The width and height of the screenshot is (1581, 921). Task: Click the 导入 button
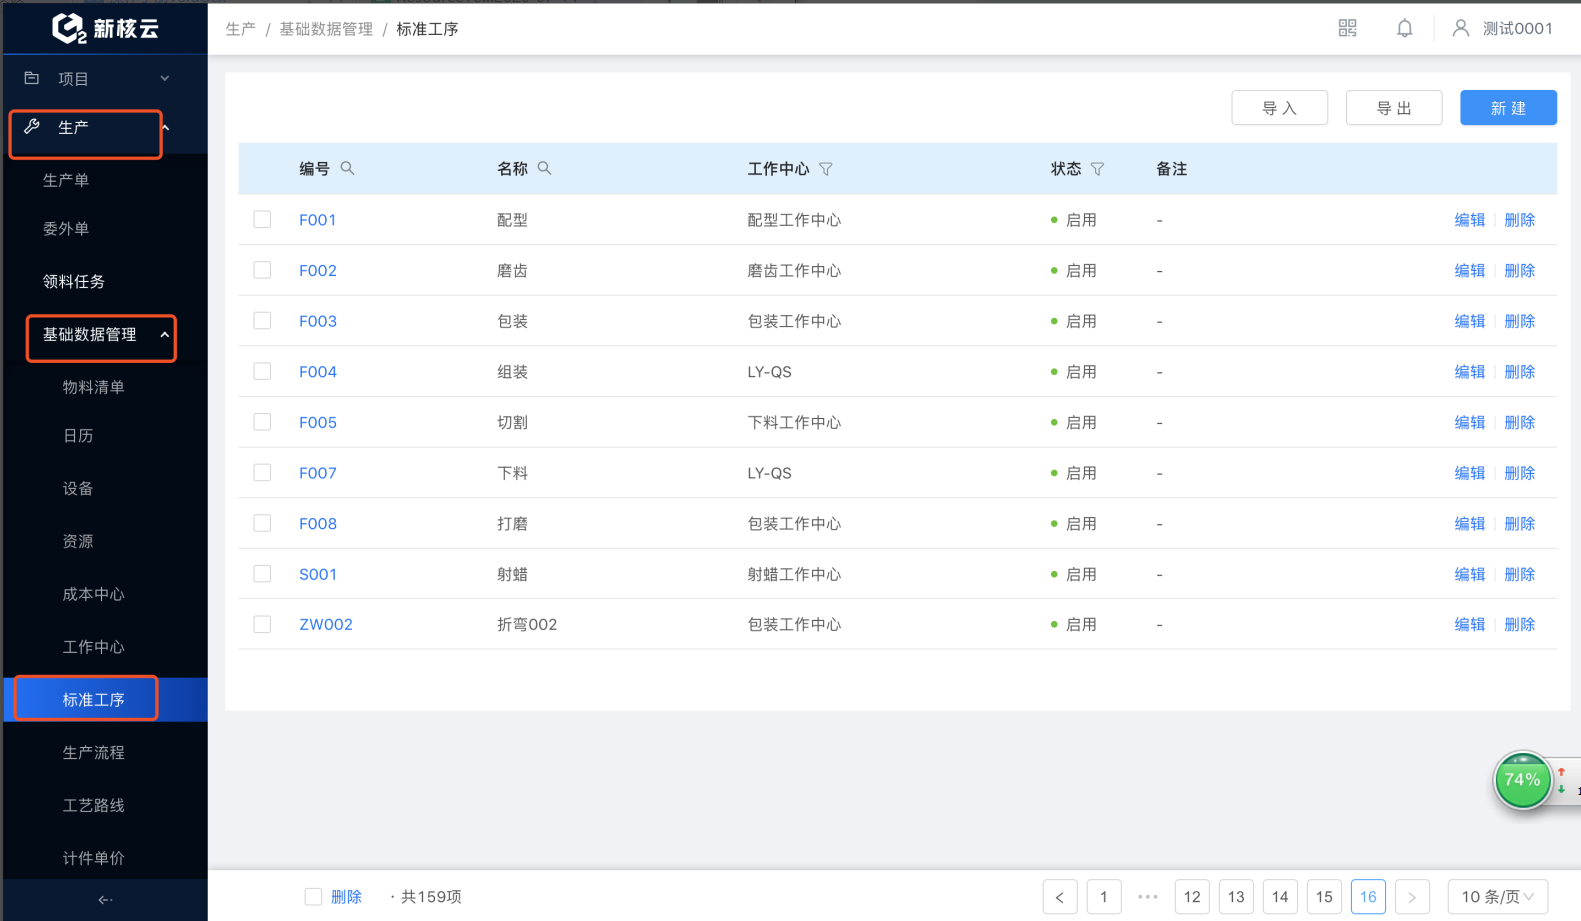tap(1280, 108)
